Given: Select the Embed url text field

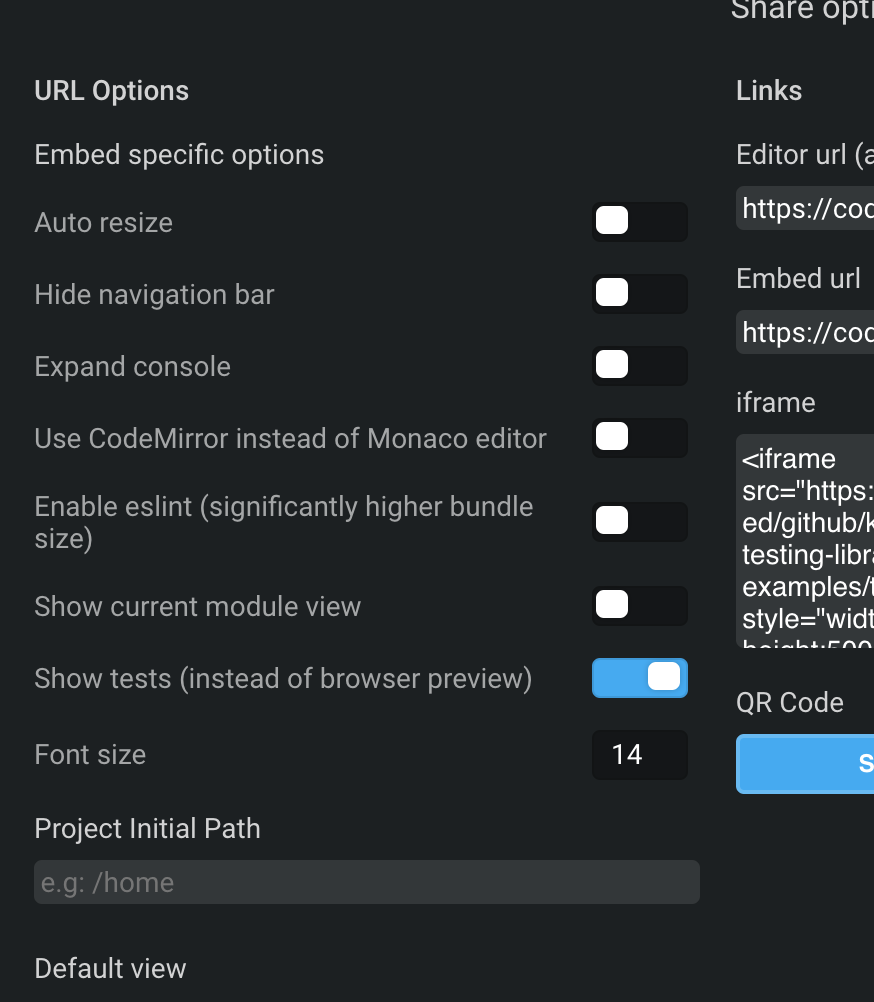Looking at the screenshot, I should [805, 332].
